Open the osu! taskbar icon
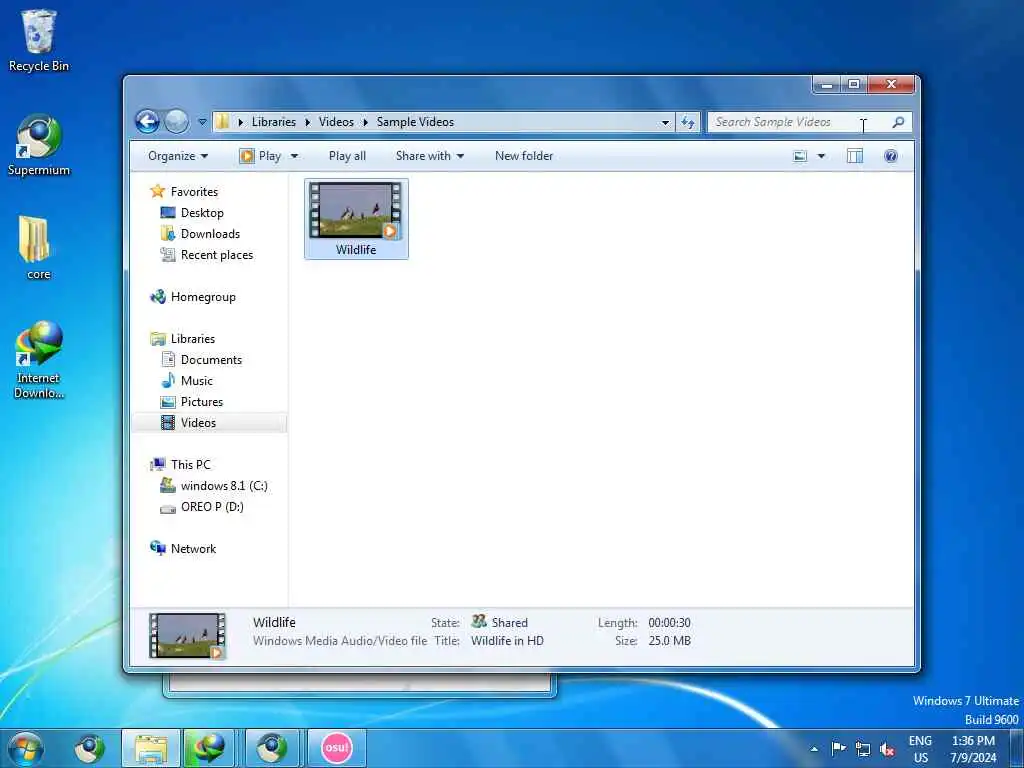This screenshot has height=768, width=1024. point(337,748)
